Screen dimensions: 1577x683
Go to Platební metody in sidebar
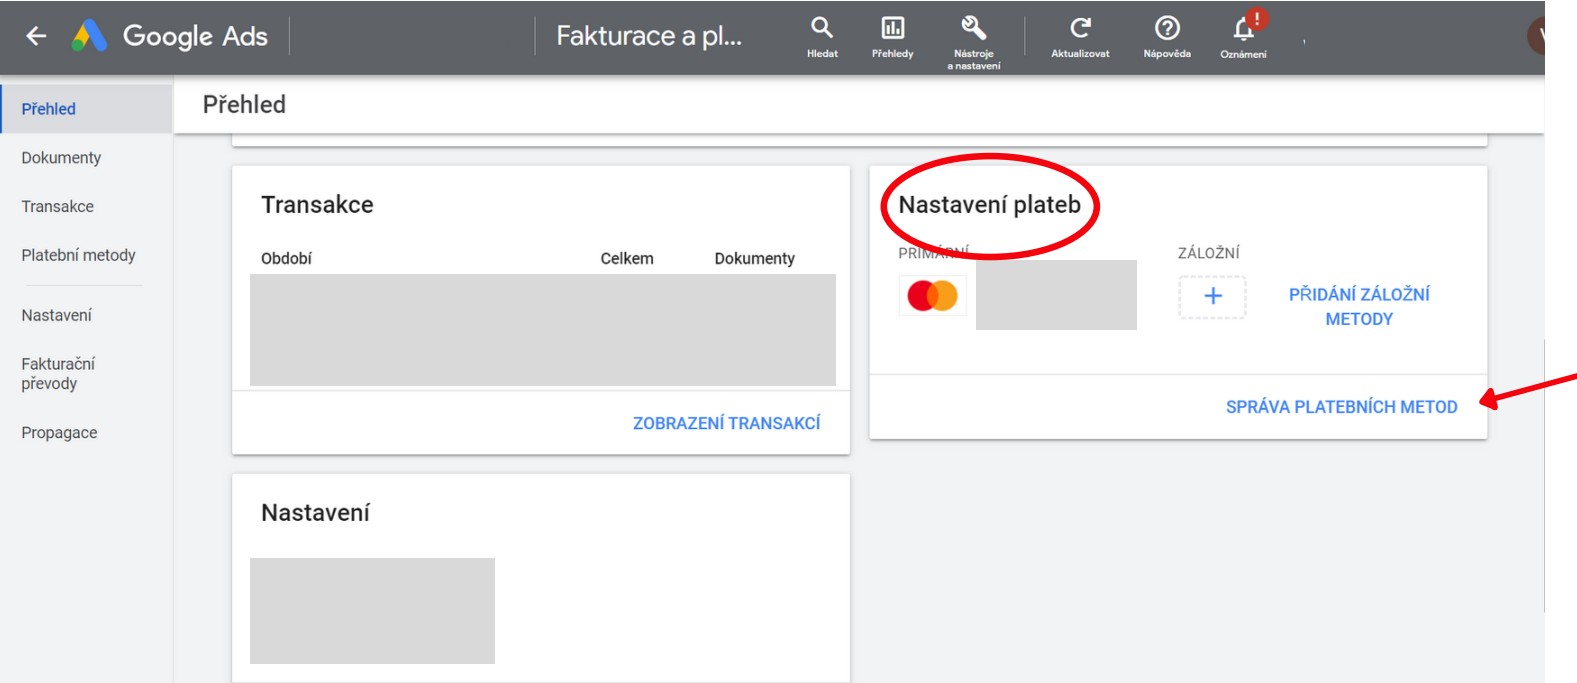[x=78, y=256]
